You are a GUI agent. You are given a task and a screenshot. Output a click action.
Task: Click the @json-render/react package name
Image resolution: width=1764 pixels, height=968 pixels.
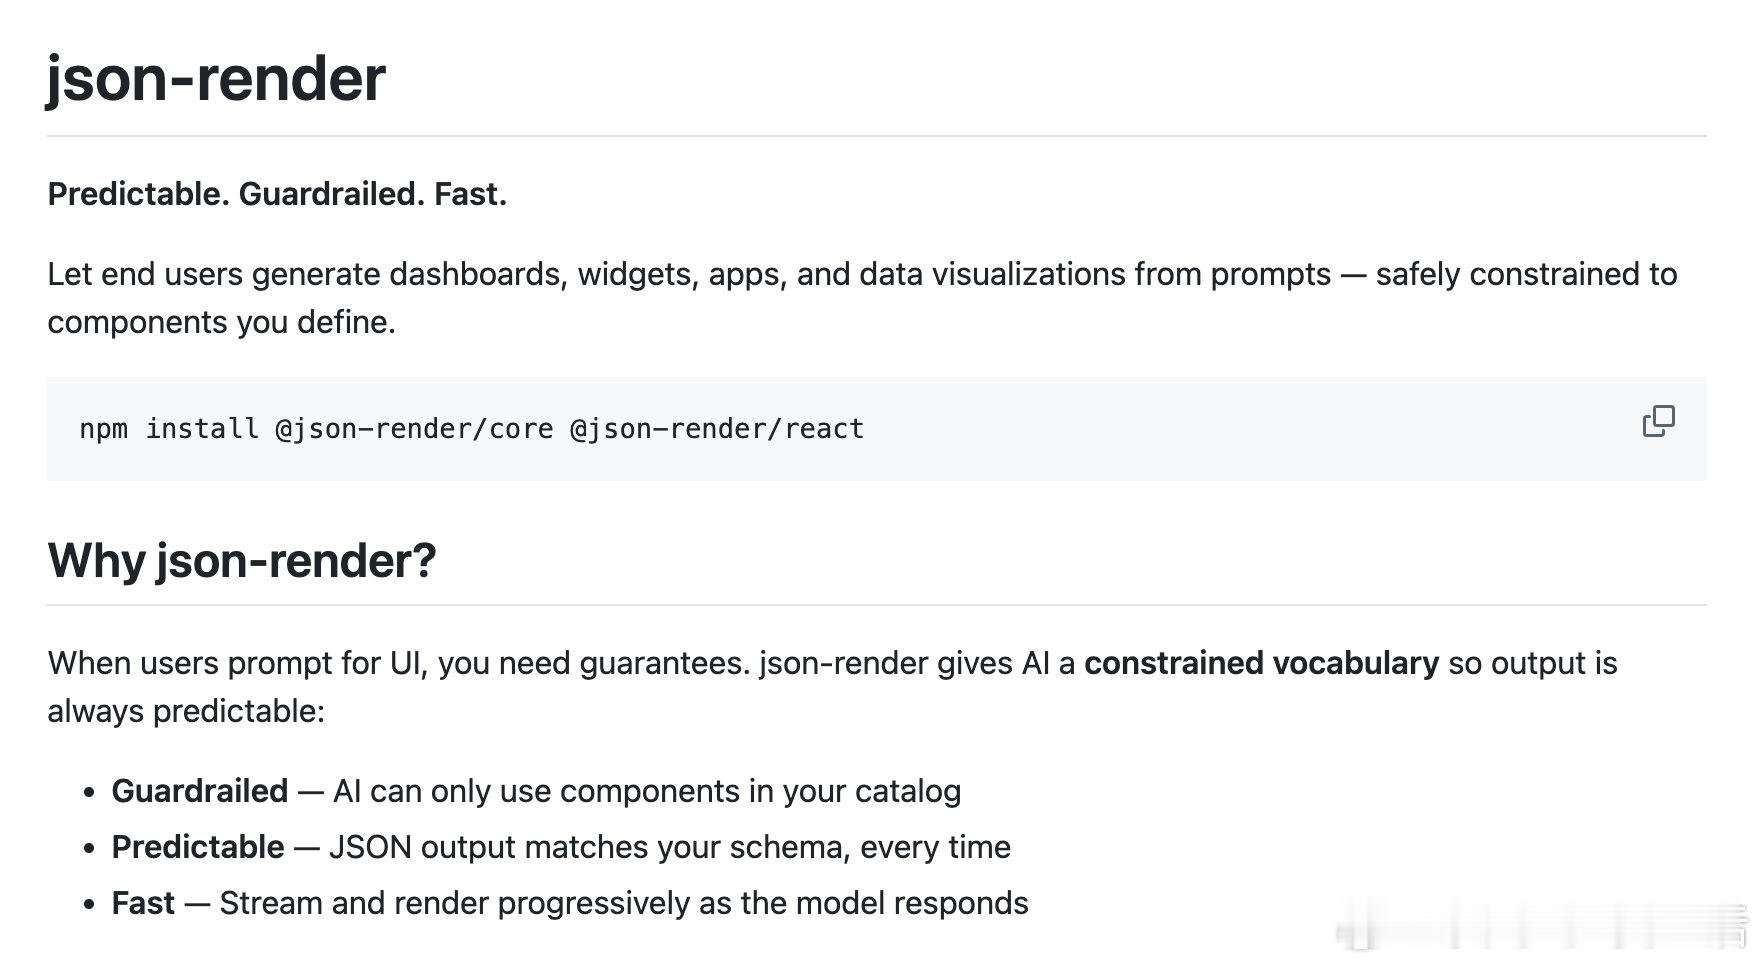(717, 429)
